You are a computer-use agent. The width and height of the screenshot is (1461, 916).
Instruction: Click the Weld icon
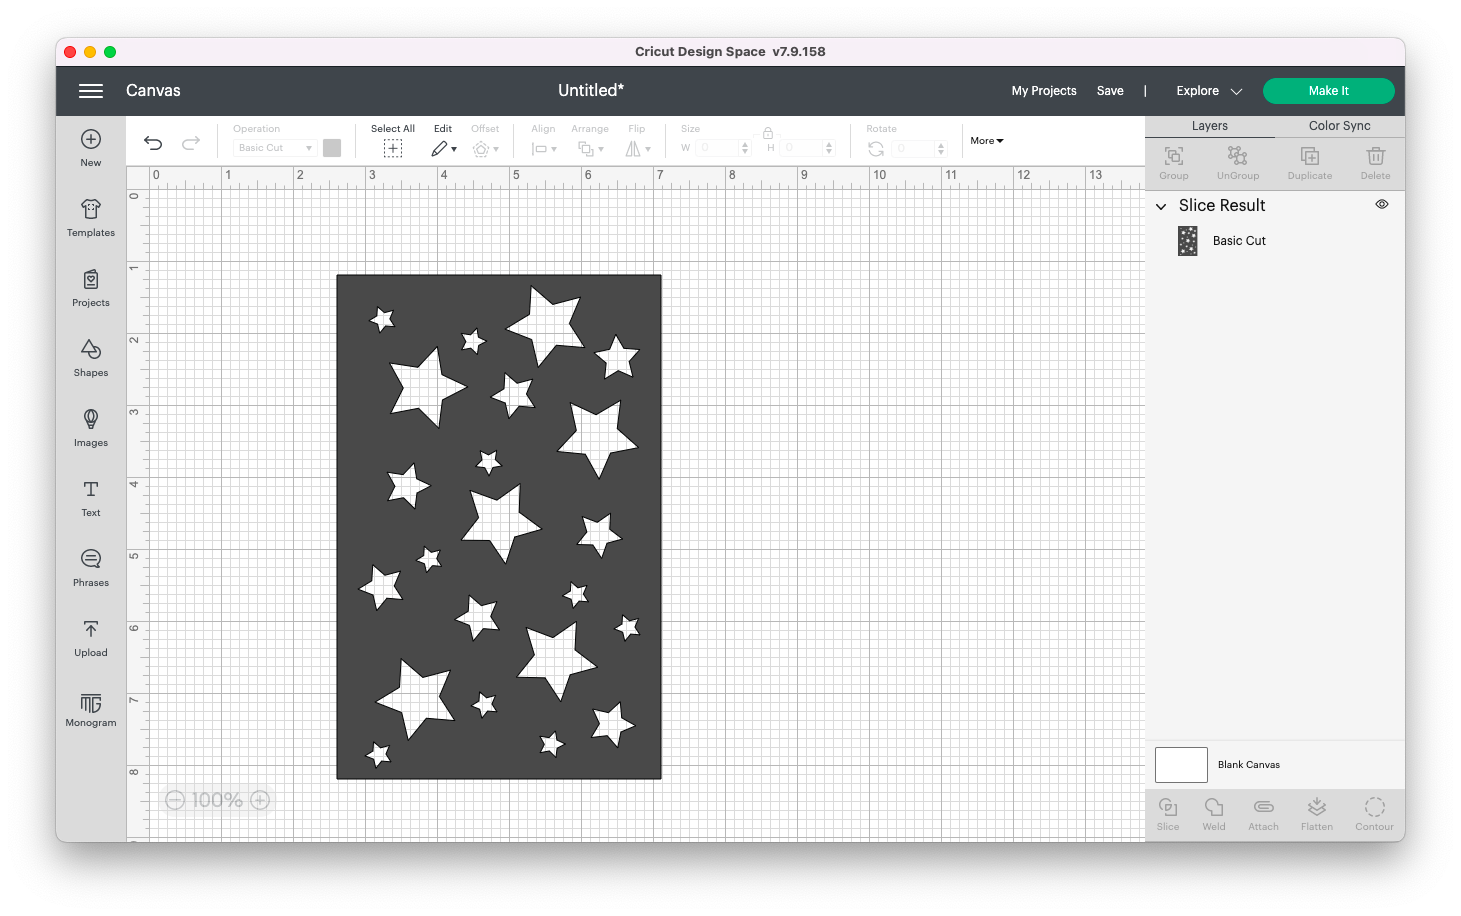[1213, 812]
